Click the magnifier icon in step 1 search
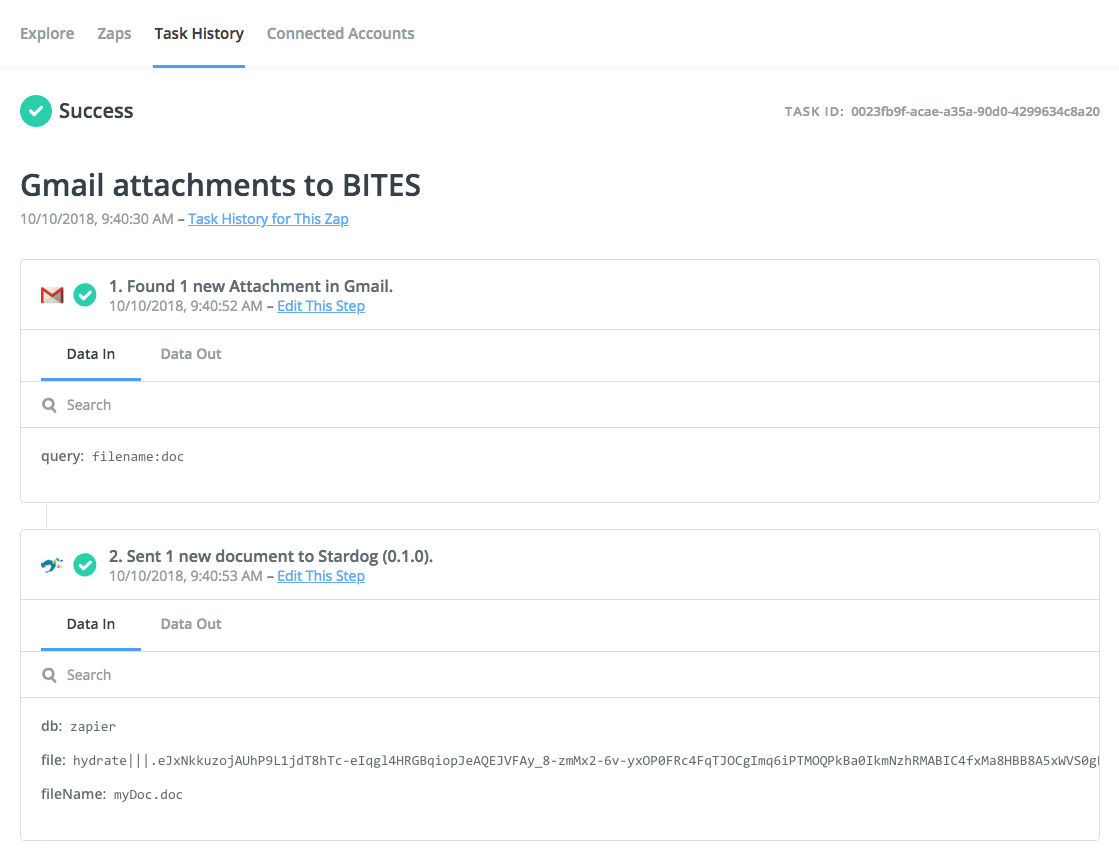Viewport: 1119px width, 861px height. pyautogui.click(x=49, y=406)
